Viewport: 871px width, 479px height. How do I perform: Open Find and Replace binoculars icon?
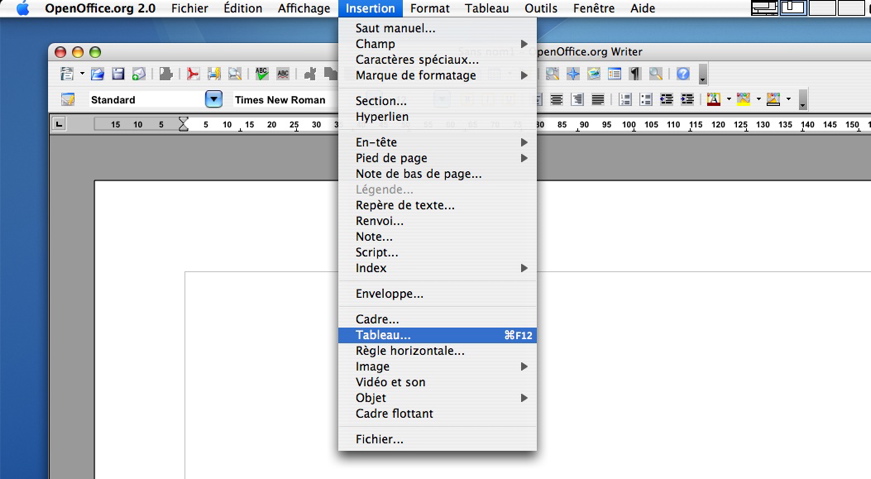552,73
